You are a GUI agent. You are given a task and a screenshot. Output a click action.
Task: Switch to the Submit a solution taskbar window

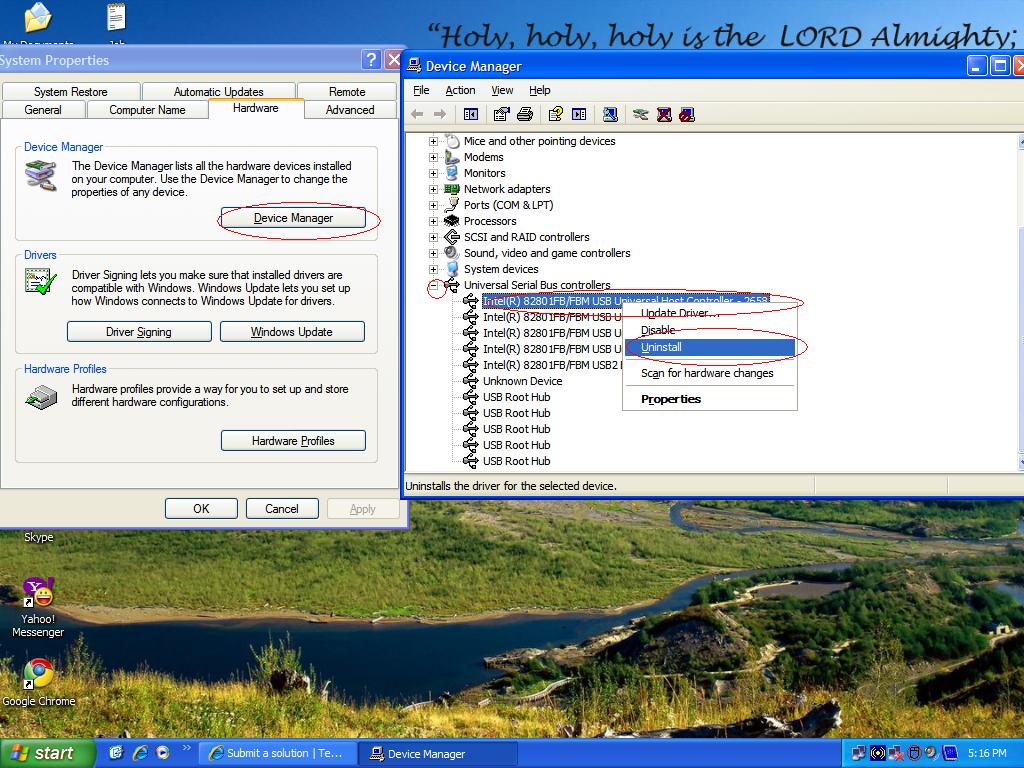[x=276, y=753]
